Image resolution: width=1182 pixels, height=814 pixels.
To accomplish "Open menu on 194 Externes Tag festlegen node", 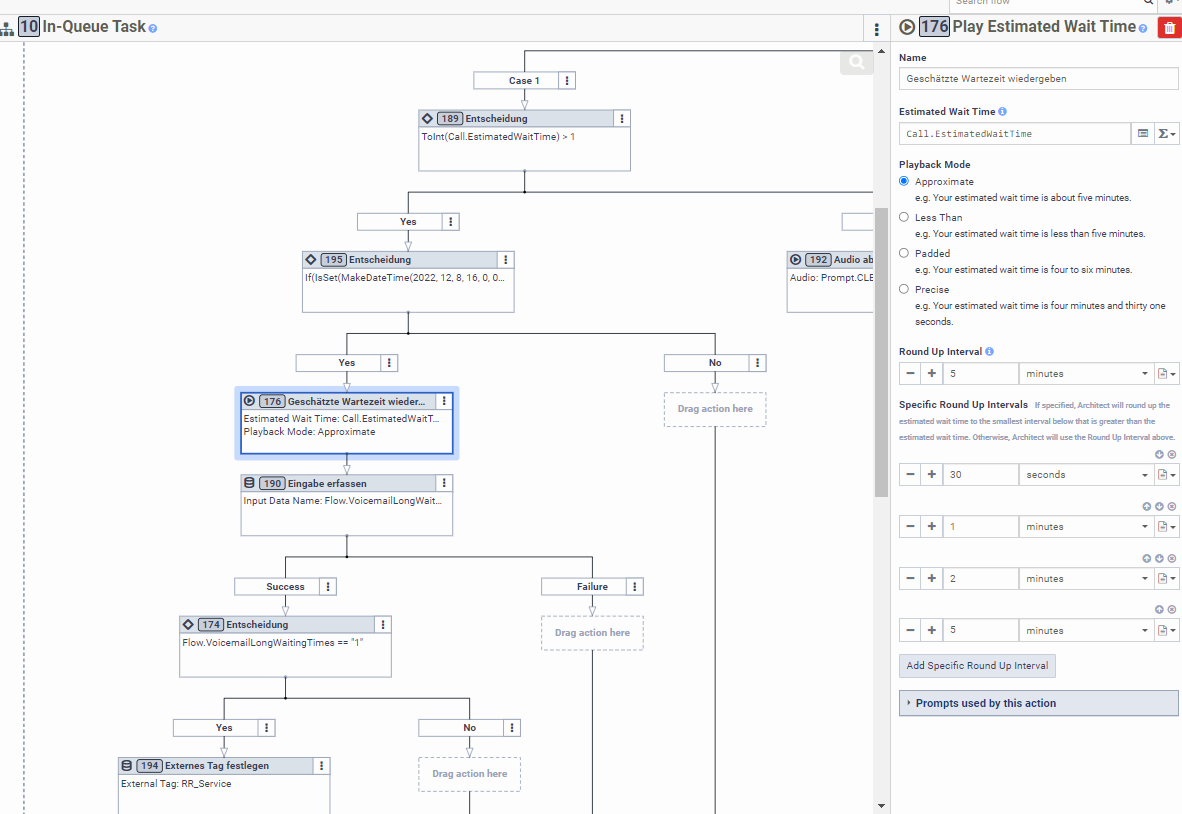I will click(x=321, y=766).
